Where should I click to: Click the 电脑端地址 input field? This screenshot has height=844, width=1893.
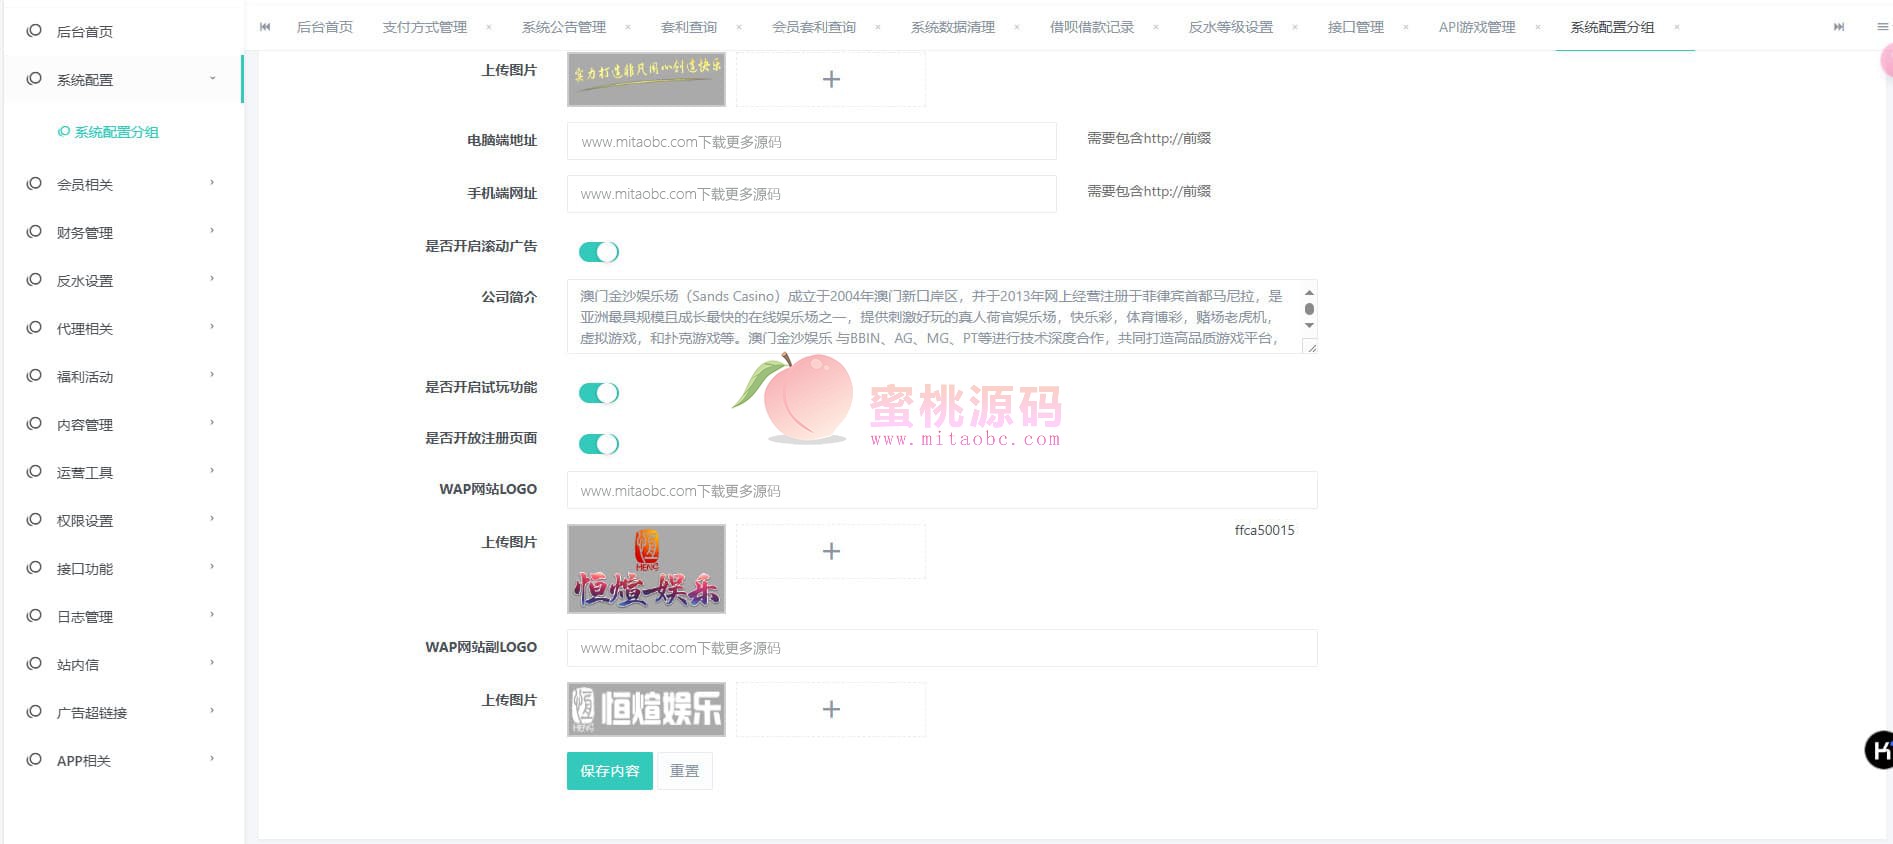point(811,141)
